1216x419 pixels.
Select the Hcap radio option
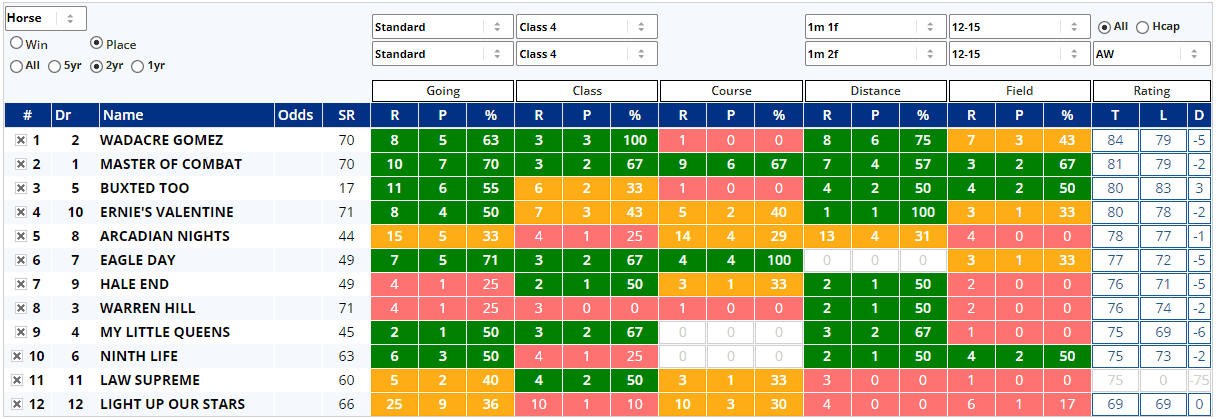[x=1143, y=27]
